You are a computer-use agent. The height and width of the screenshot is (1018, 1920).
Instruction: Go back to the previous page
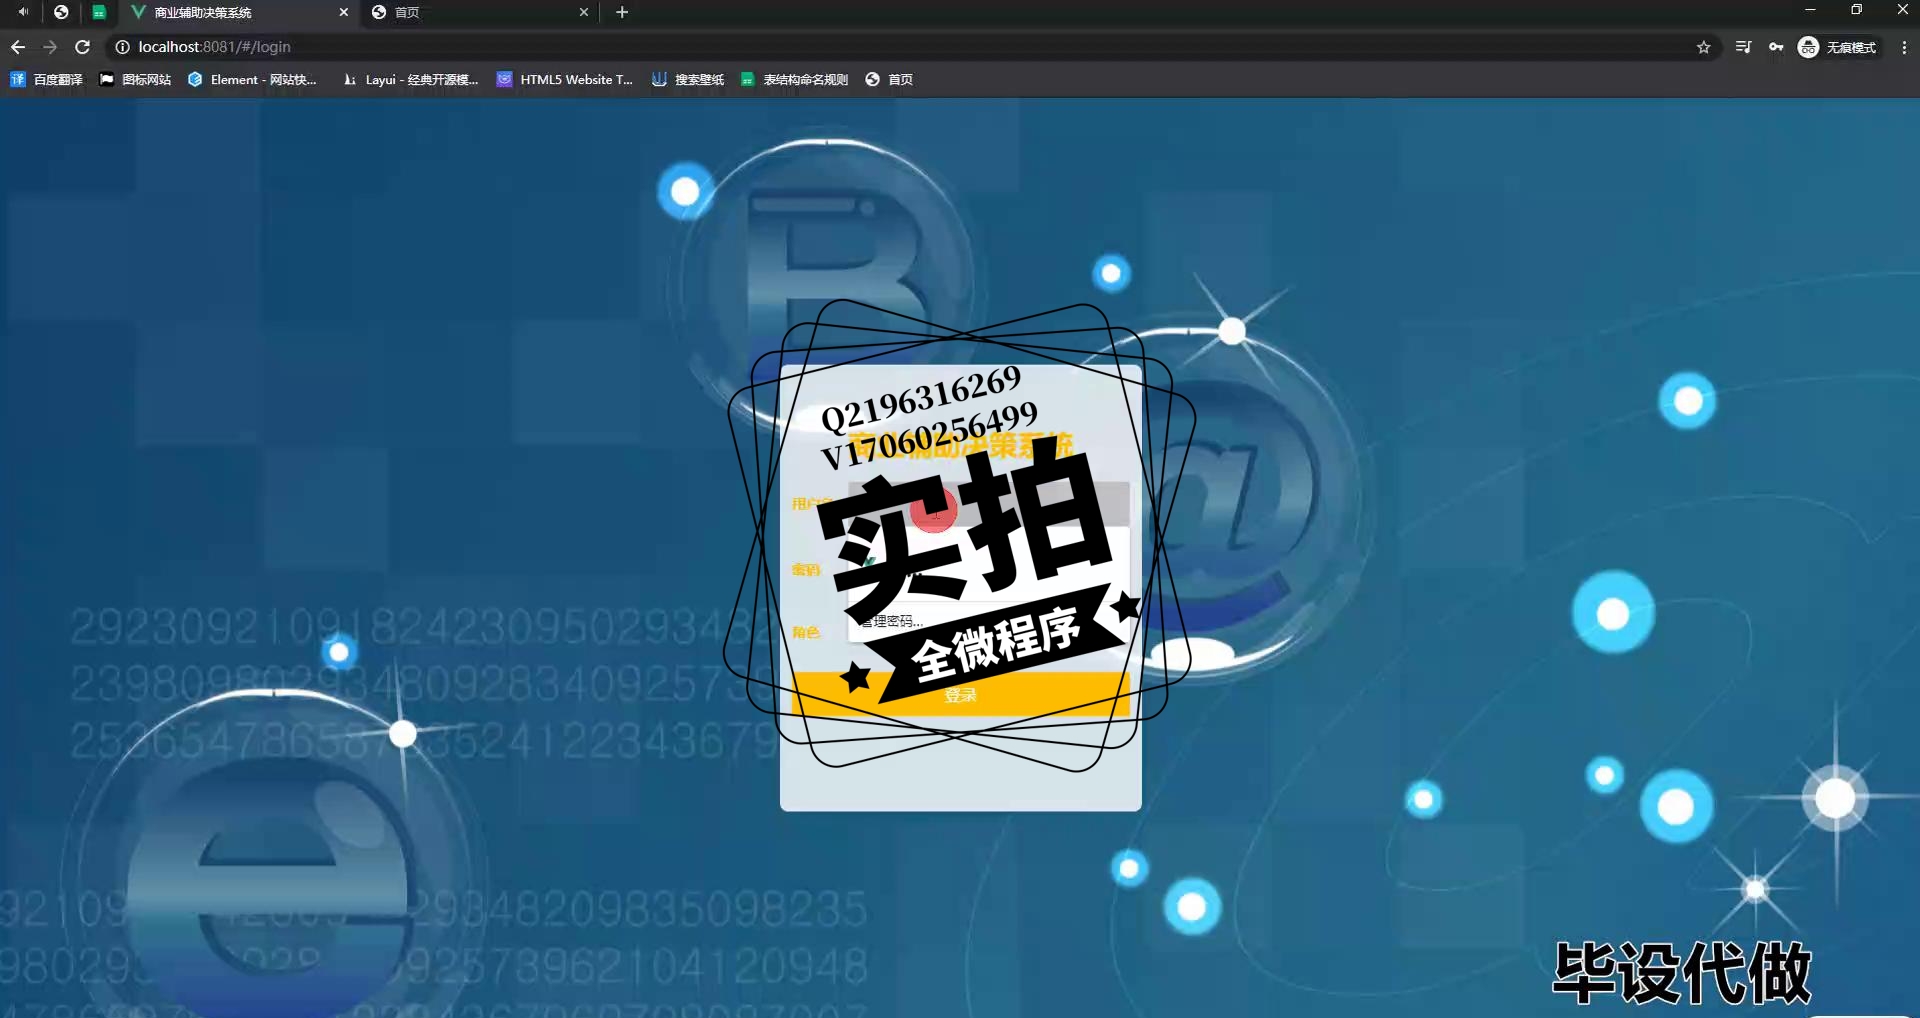click(x=17, y=47)
